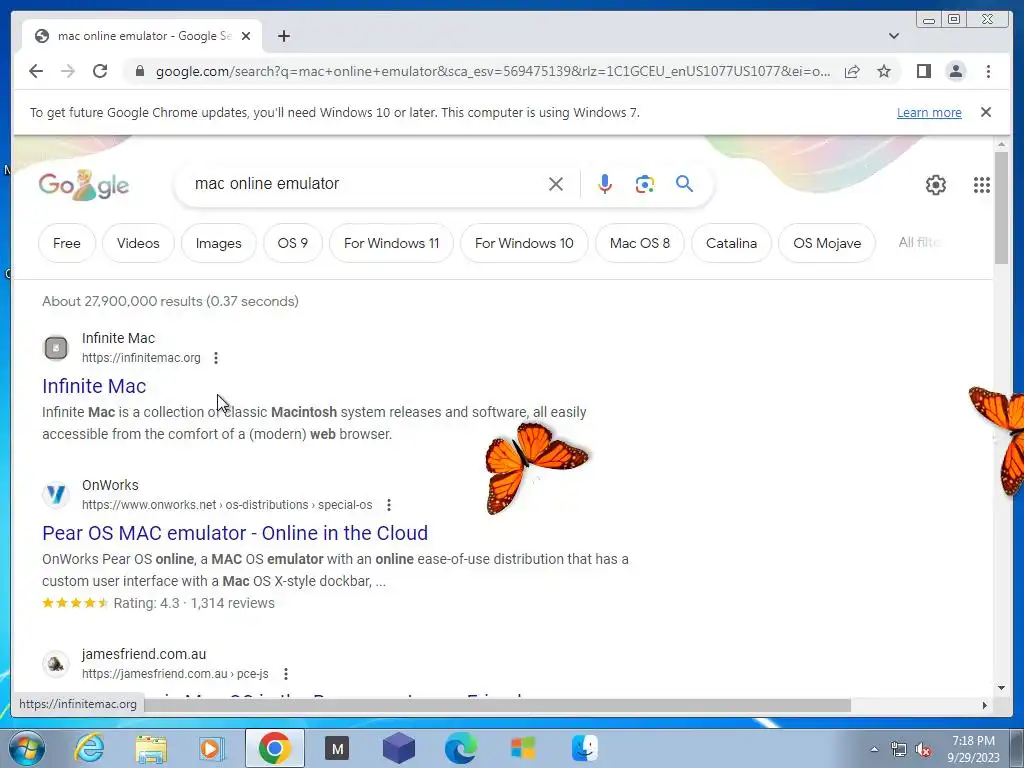This screenshot has width=1024, height=768.
Task: Click the jamesfriend.com.au site name
Action: click(144, 654)
